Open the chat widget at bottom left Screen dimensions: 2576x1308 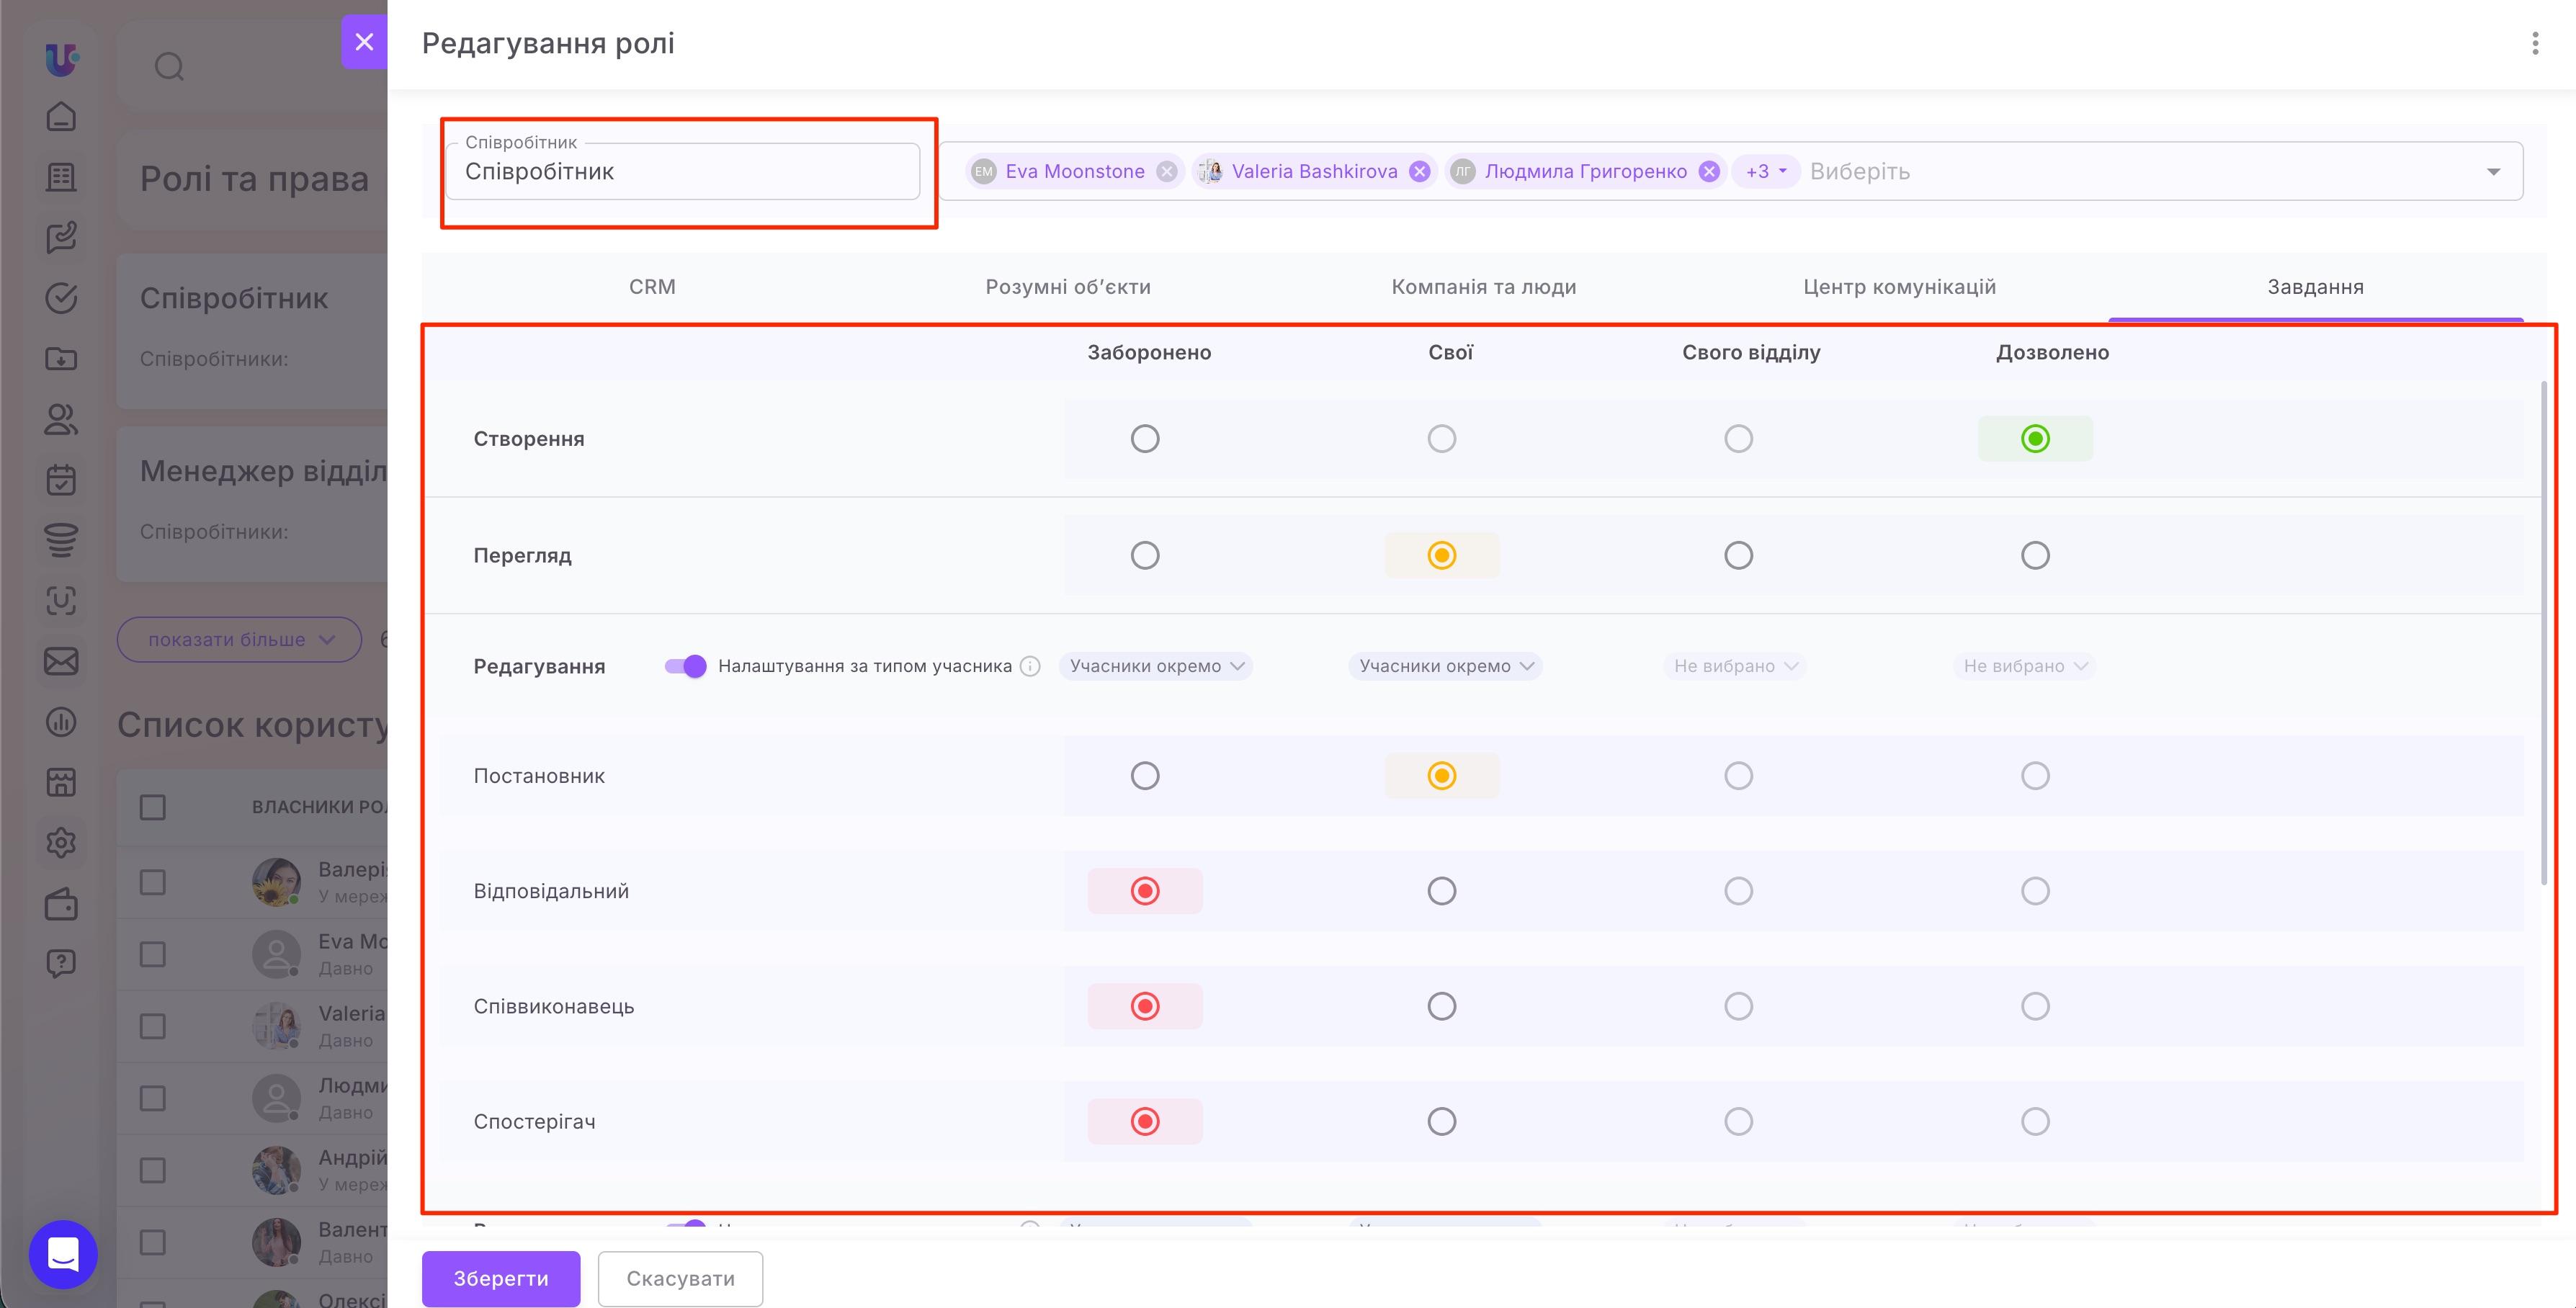(63, 1254)
